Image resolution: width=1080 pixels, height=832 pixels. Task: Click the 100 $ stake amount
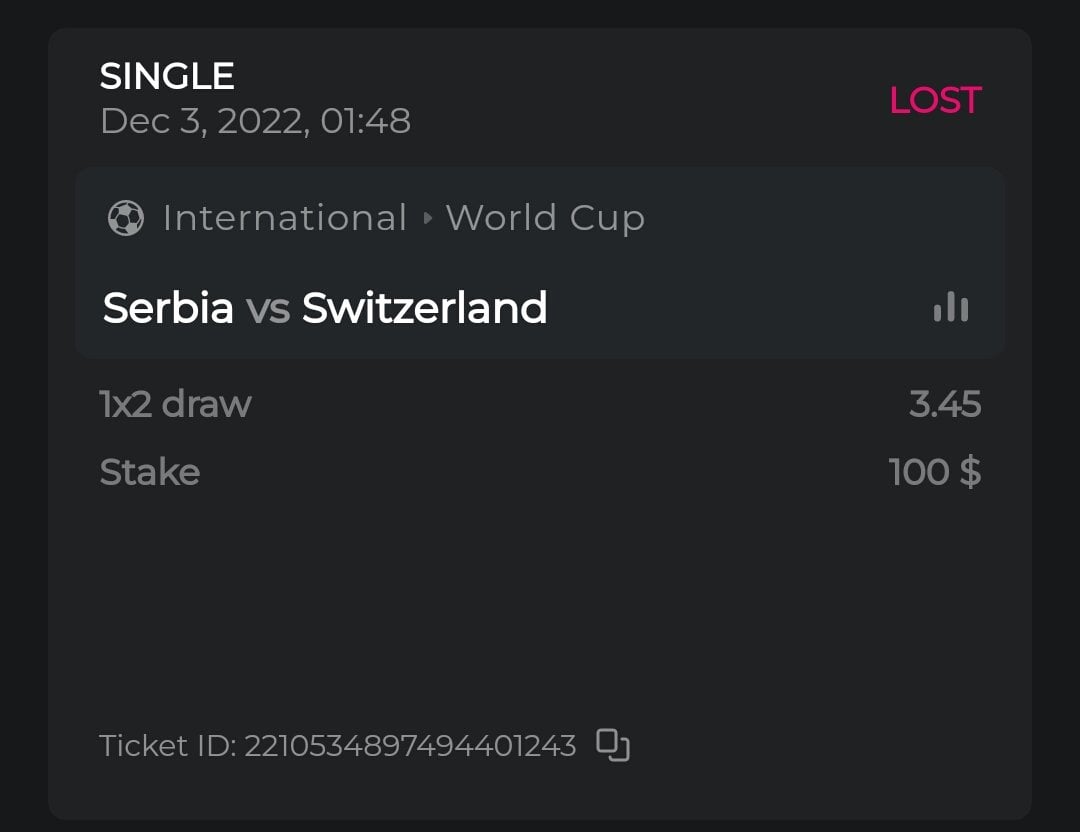tap(935, 472)
